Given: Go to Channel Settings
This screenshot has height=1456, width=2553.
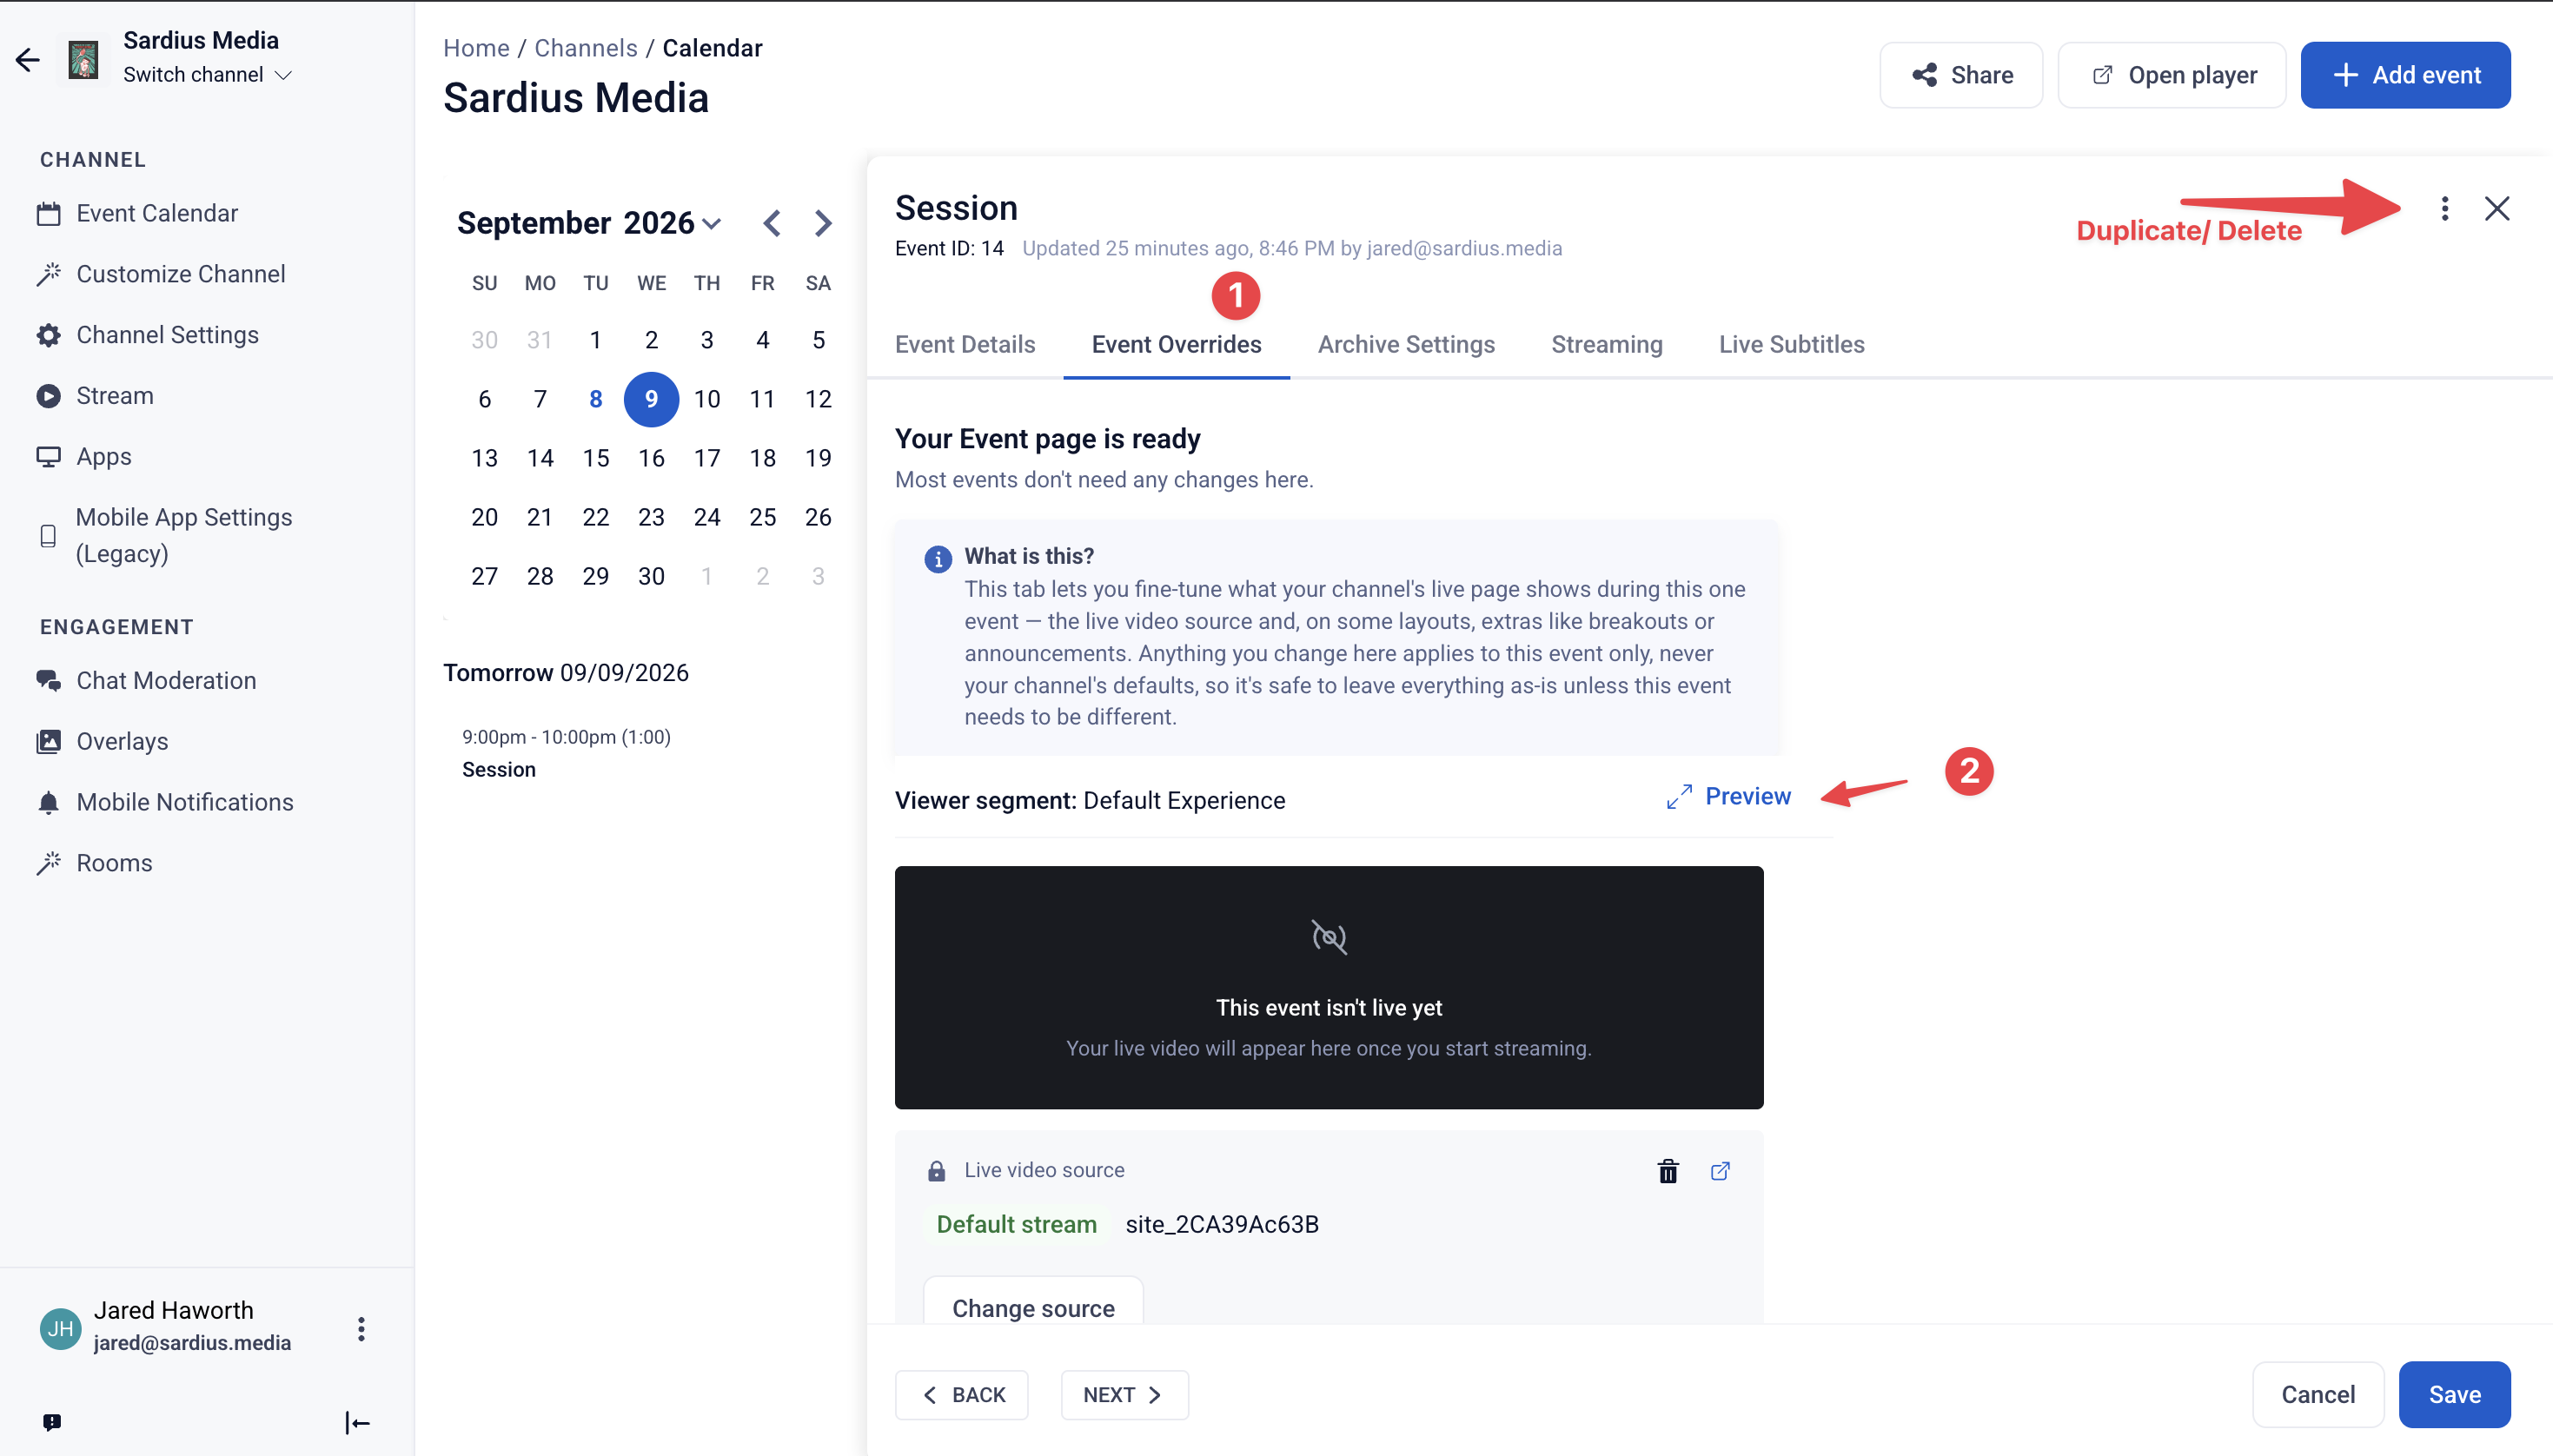Looking at the screenshot, I should (x=148, y=335).
